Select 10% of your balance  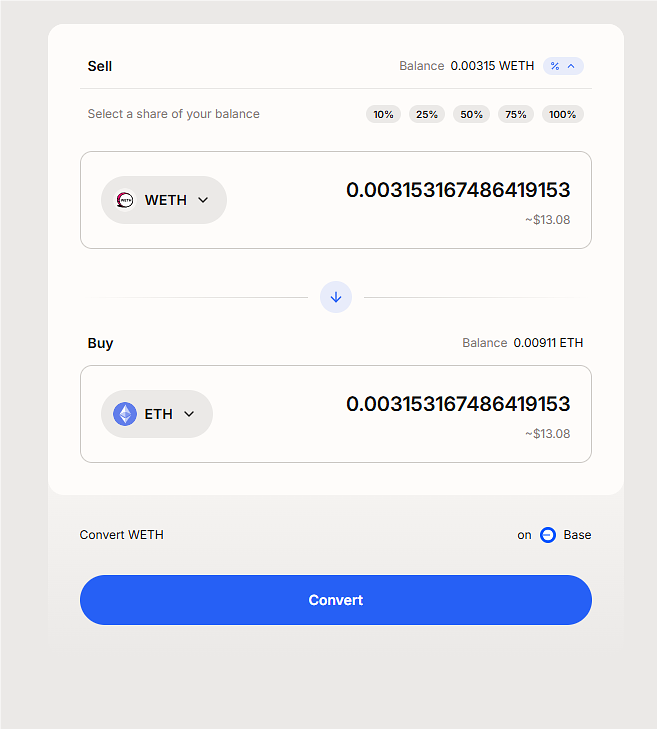383,114
